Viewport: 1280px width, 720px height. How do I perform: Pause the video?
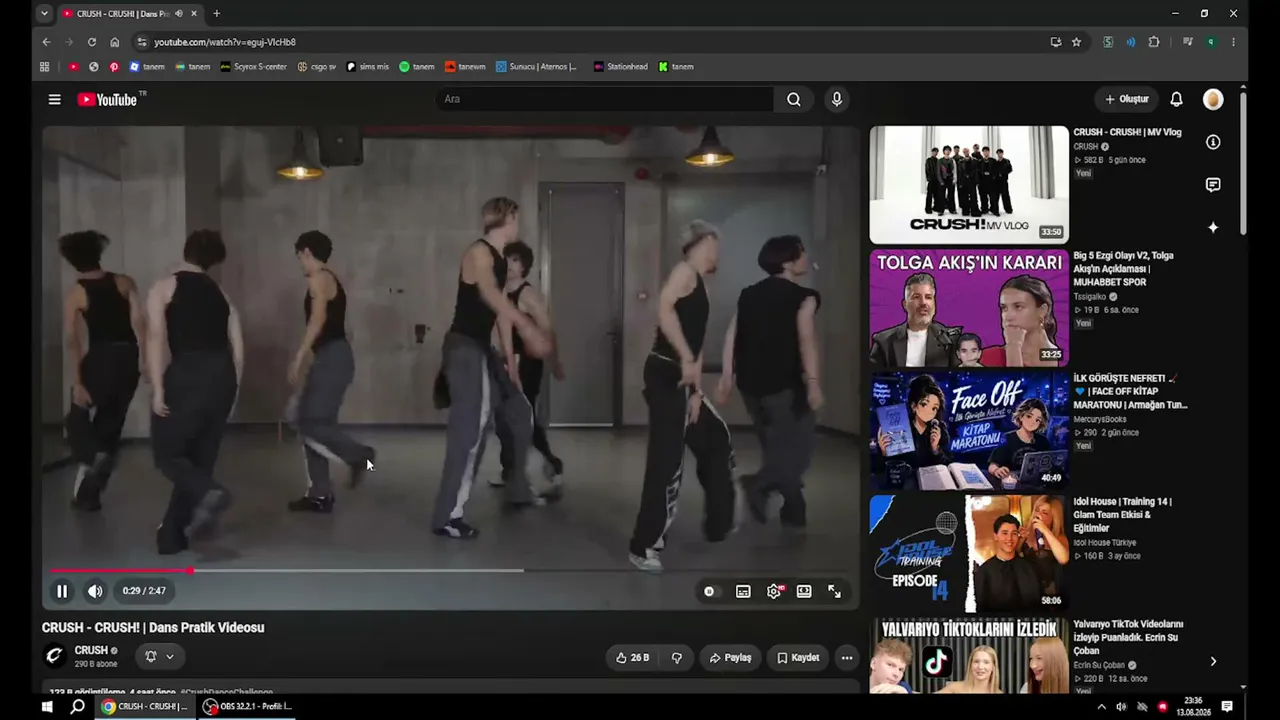click(62, 591)
